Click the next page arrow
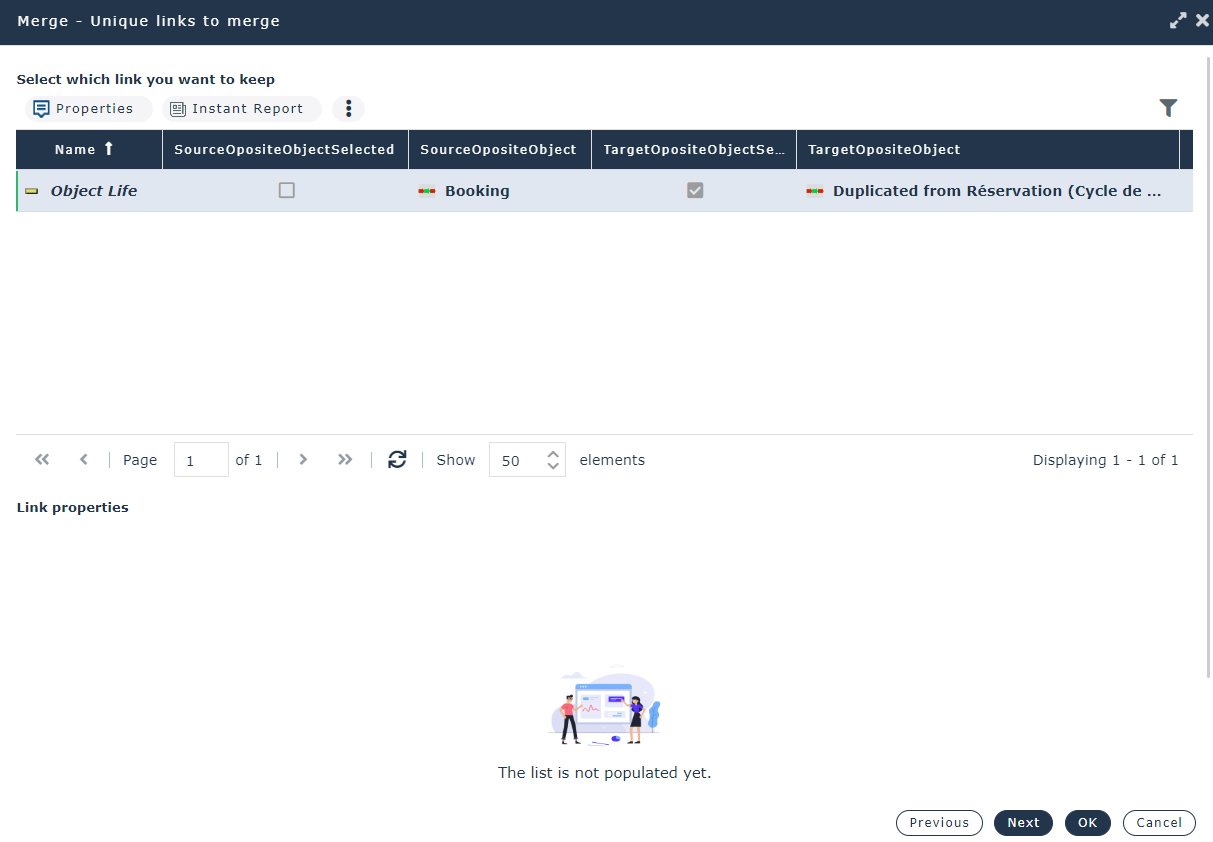 303,460
